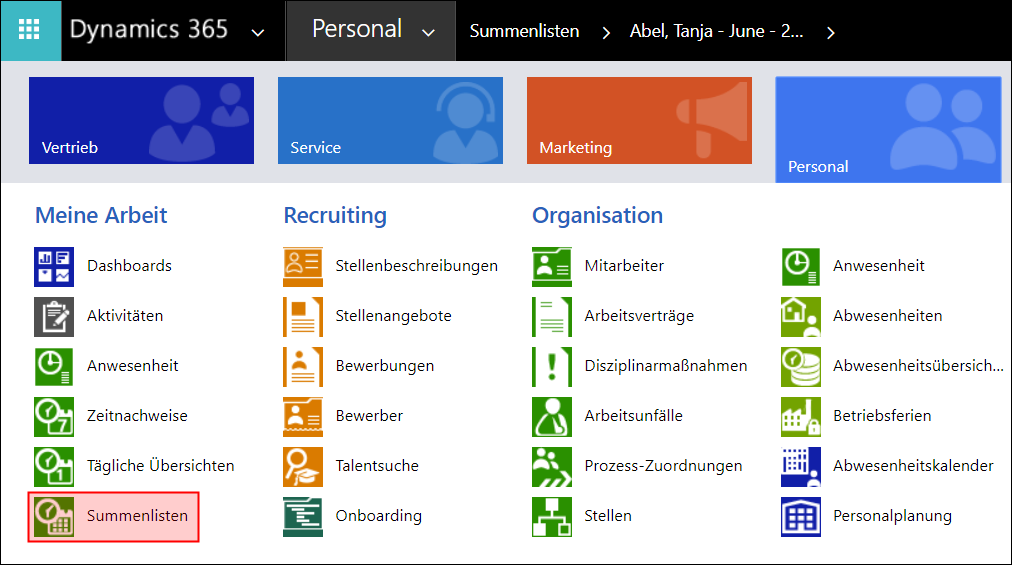Click the Betriebsferien icon
The height and width of the screenshot is (565, 1012).
click(x=801, y=416)
